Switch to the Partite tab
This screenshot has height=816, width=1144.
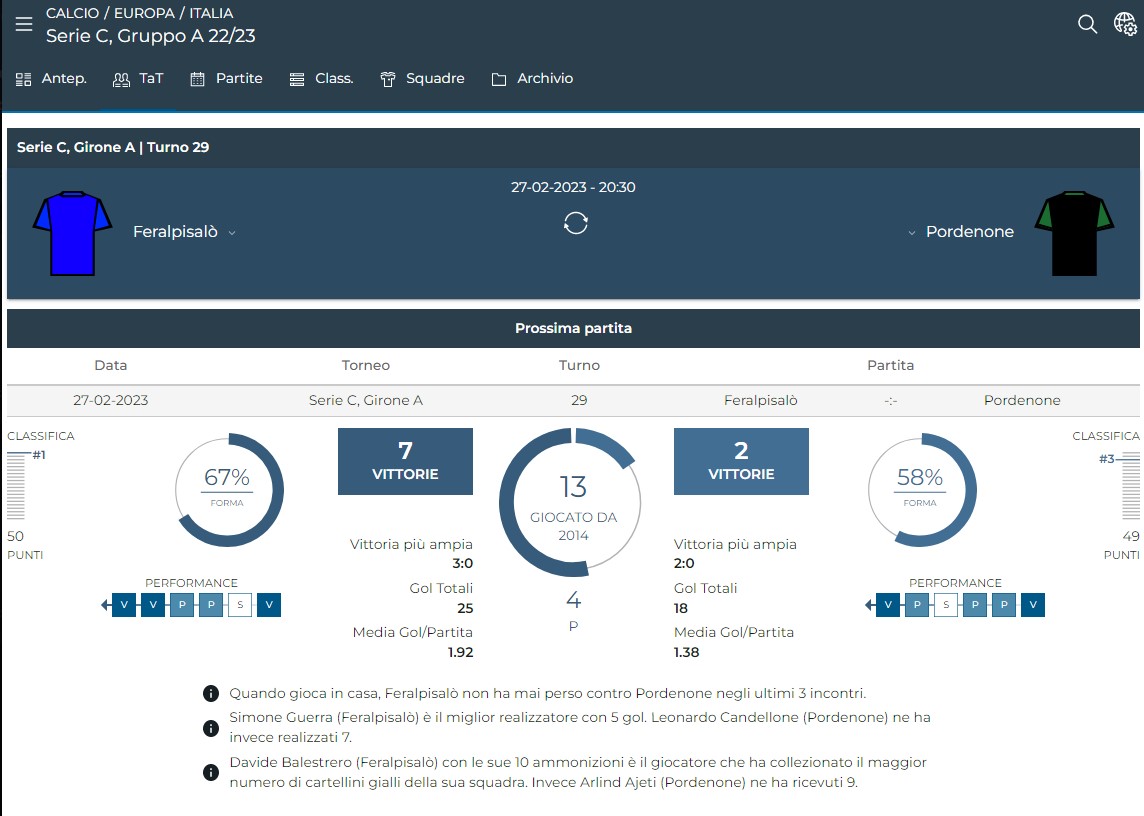[x=227, y=79]
